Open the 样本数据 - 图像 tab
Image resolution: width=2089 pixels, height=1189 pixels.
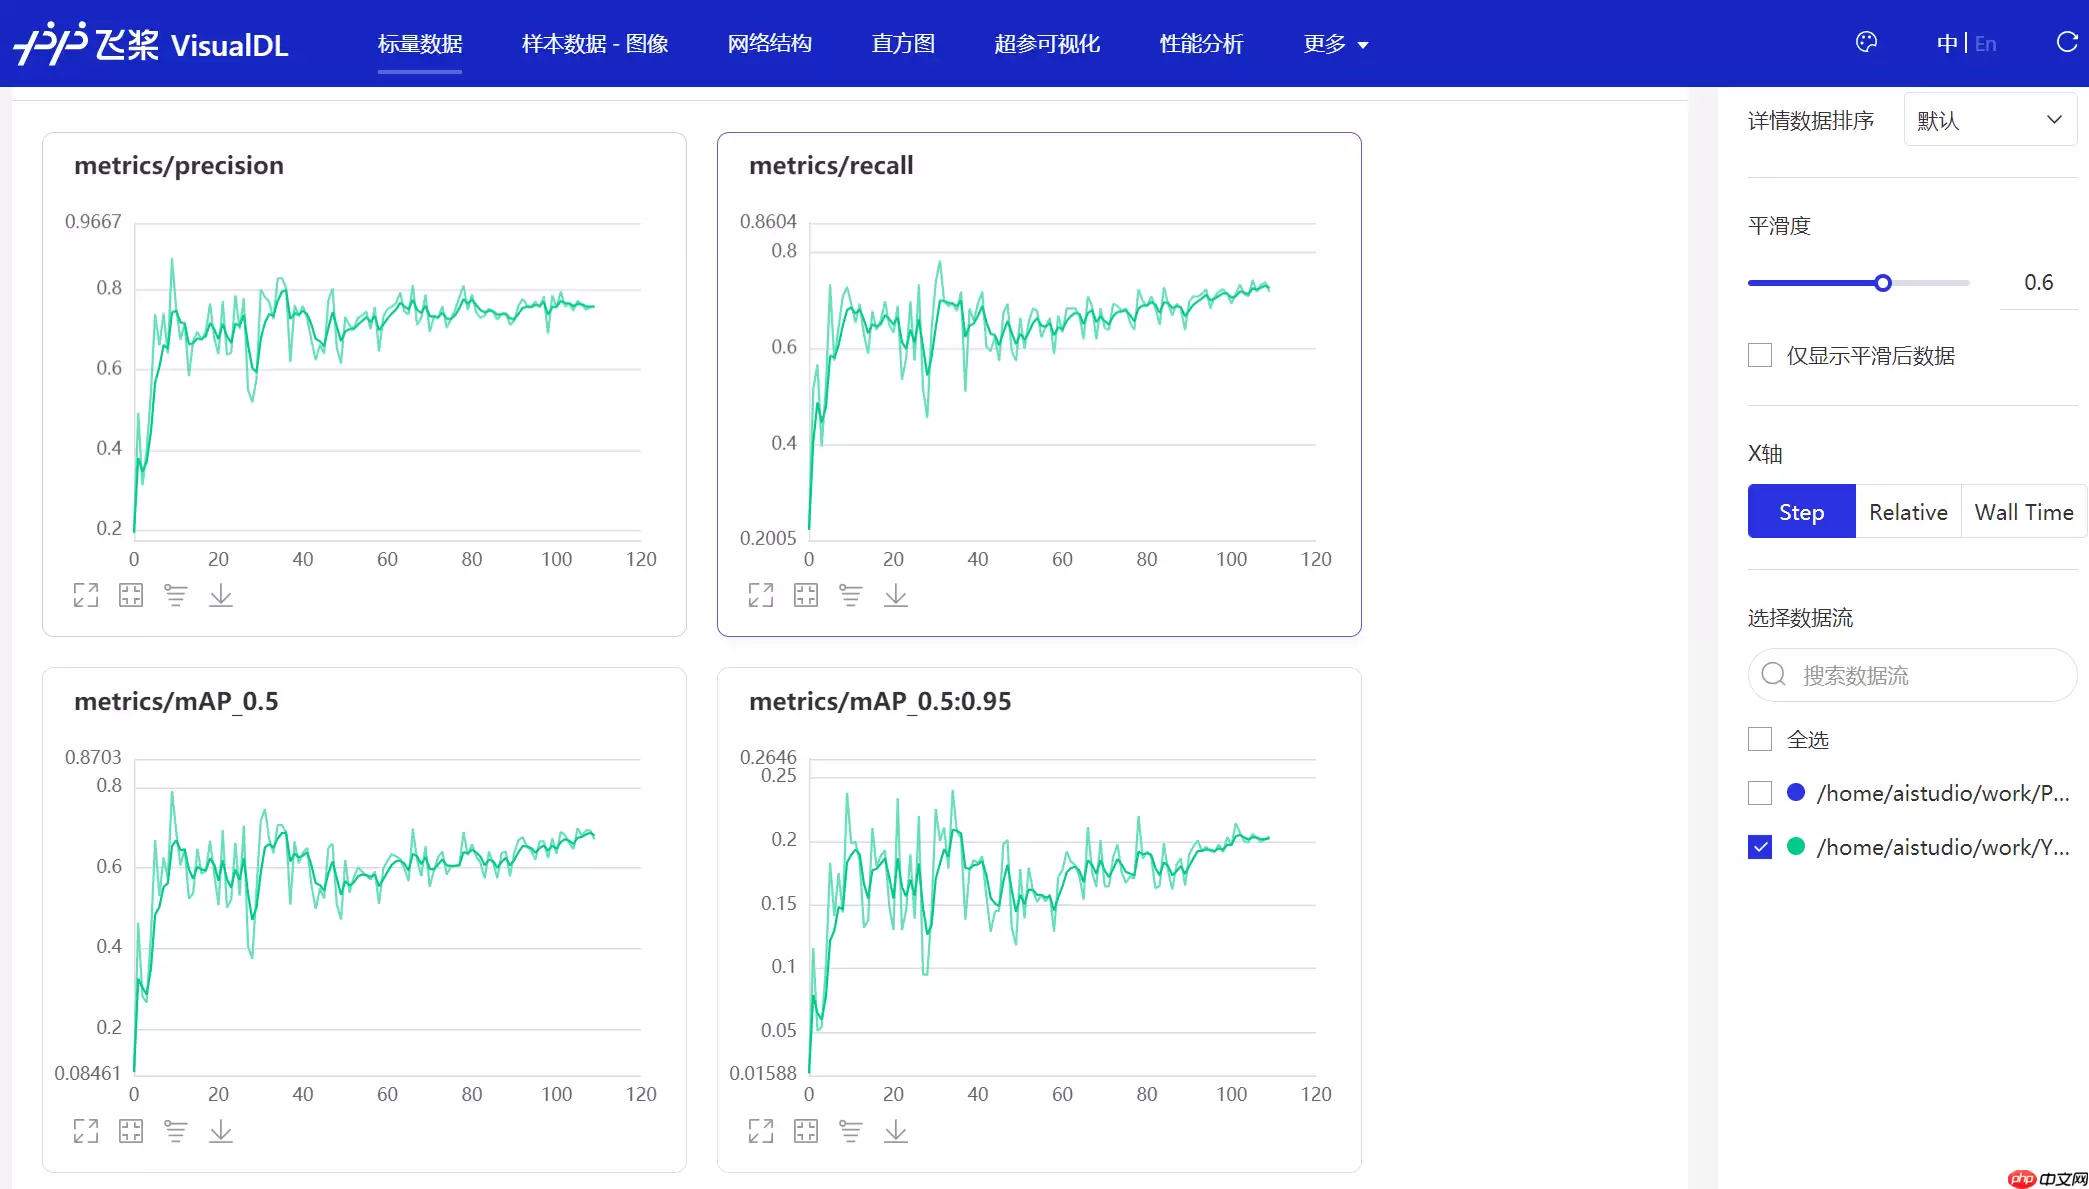point(594,44)
